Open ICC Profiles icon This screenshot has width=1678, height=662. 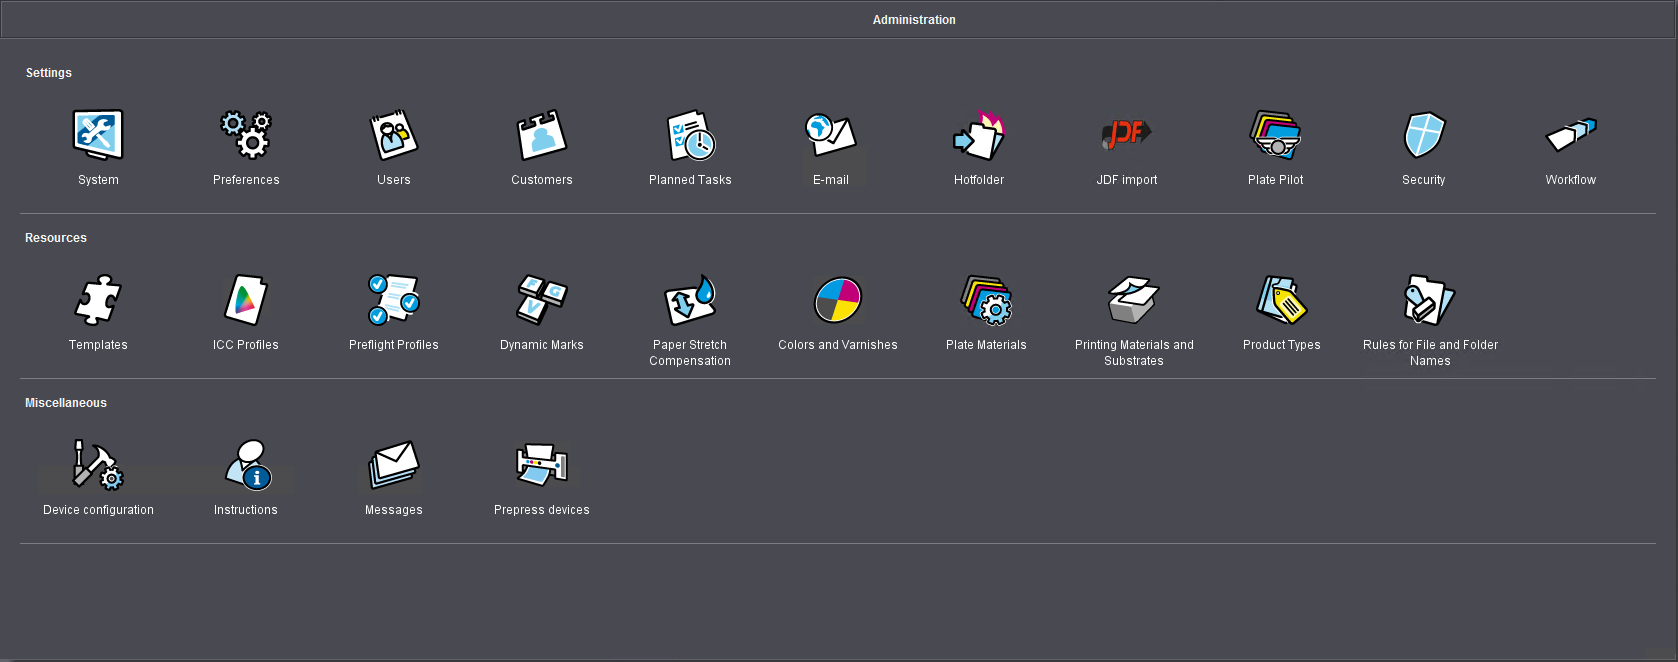click(x=246, y=300)
